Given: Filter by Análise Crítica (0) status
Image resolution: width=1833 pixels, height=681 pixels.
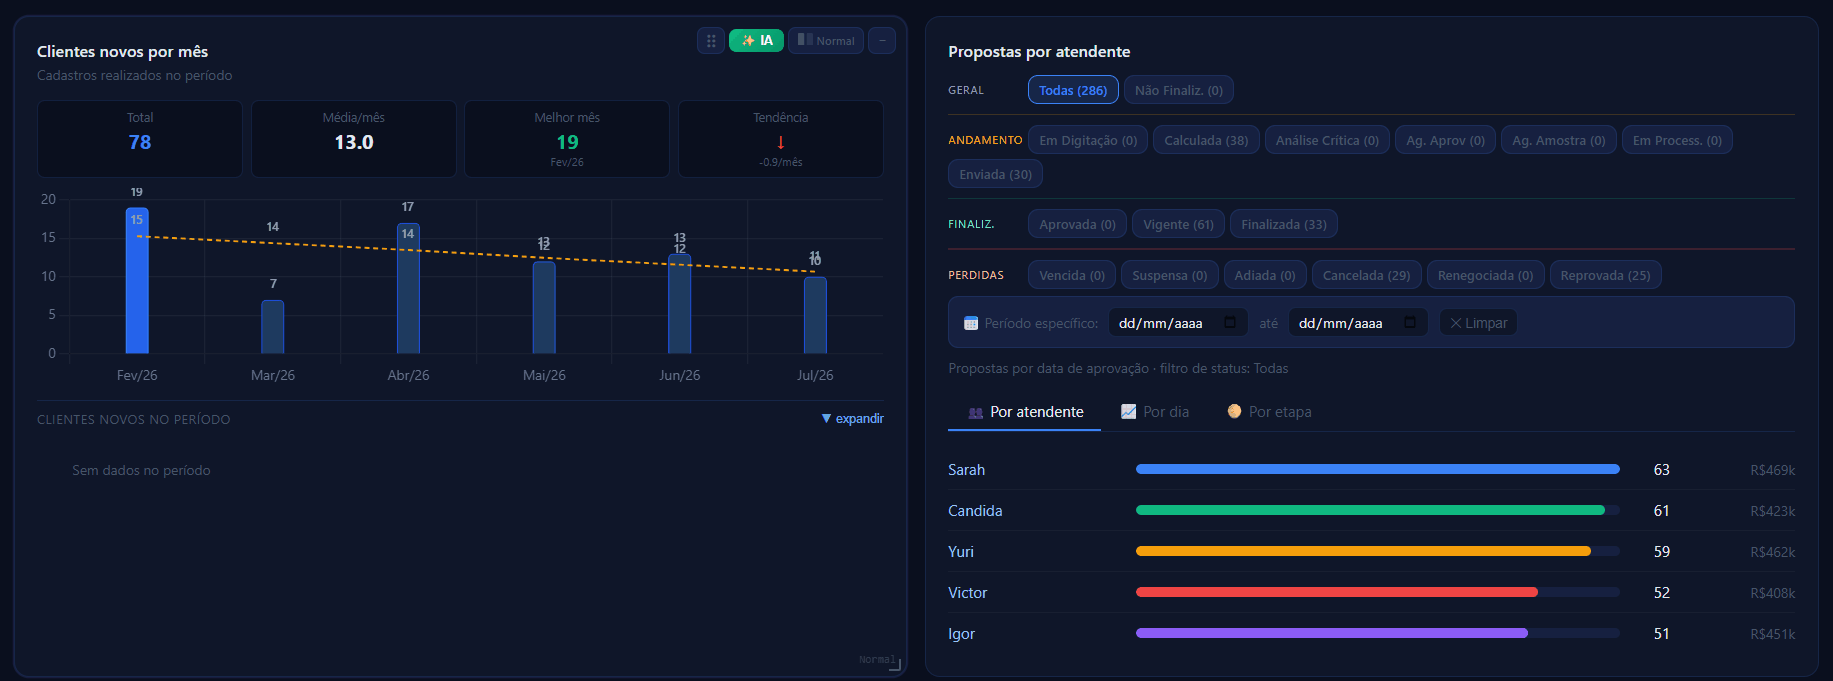Looking at the screenshot, I should click(1327, 140).
